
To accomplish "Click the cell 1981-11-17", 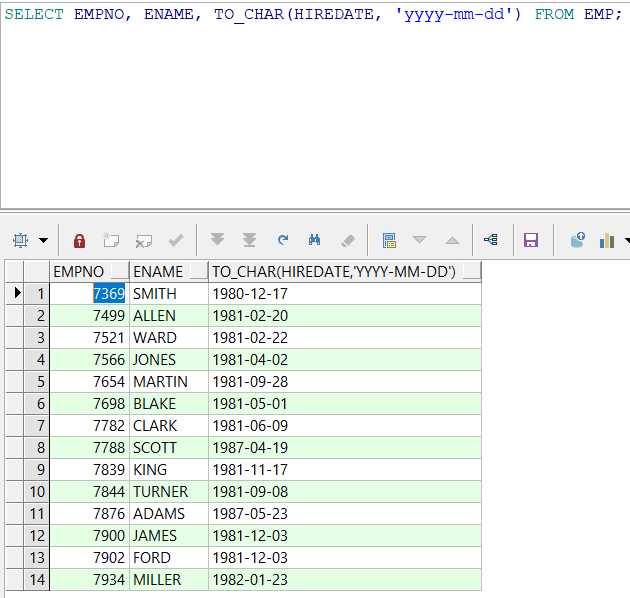I will (345, 469).
